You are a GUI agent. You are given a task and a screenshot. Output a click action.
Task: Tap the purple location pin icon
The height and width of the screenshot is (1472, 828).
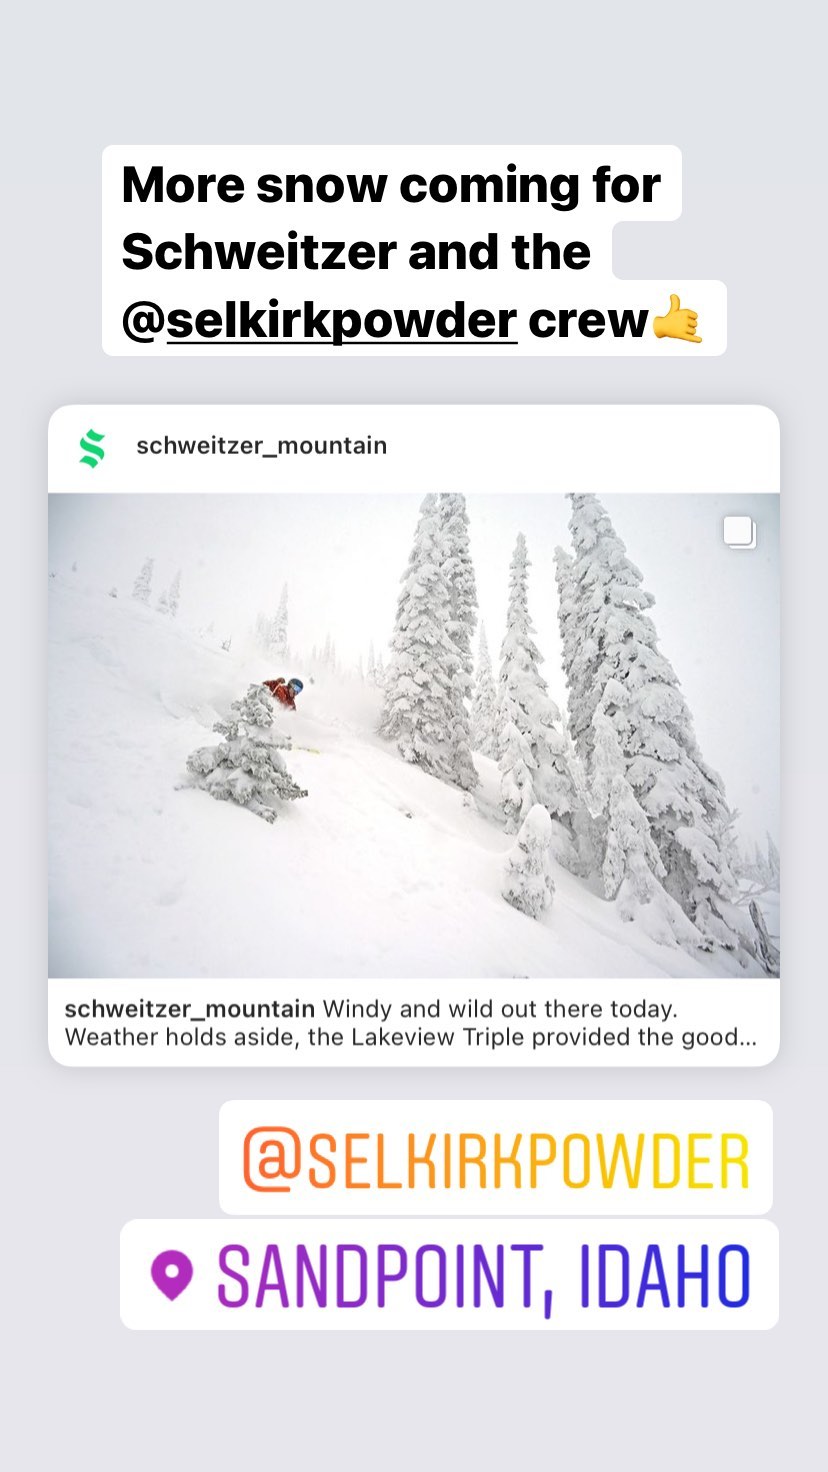tap(171, 1276)
